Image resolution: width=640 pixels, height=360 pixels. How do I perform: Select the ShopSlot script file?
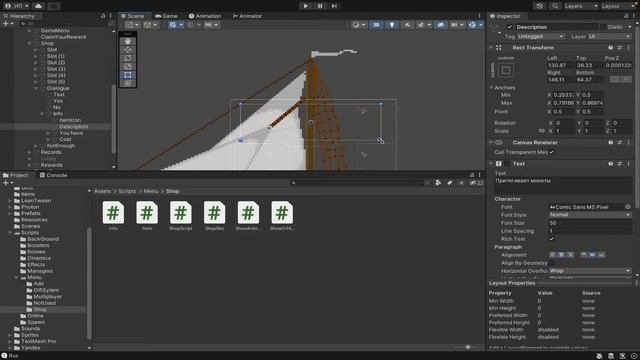pyautogui.click(x=215, y=216)
